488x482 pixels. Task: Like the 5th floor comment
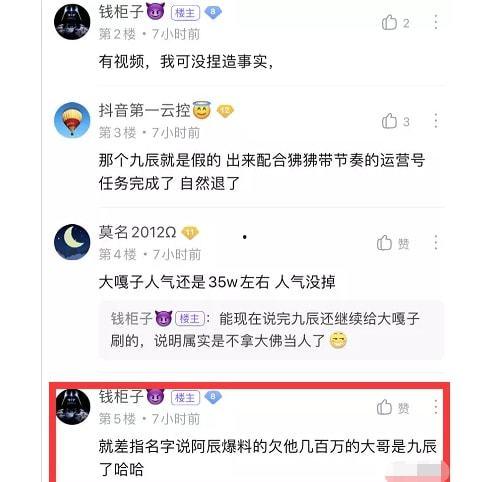tap(393, 407)
